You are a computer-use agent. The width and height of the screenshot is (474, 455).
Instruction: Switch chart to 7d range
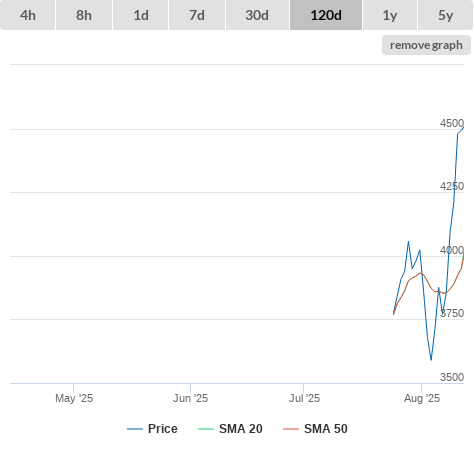coord(197,15)
